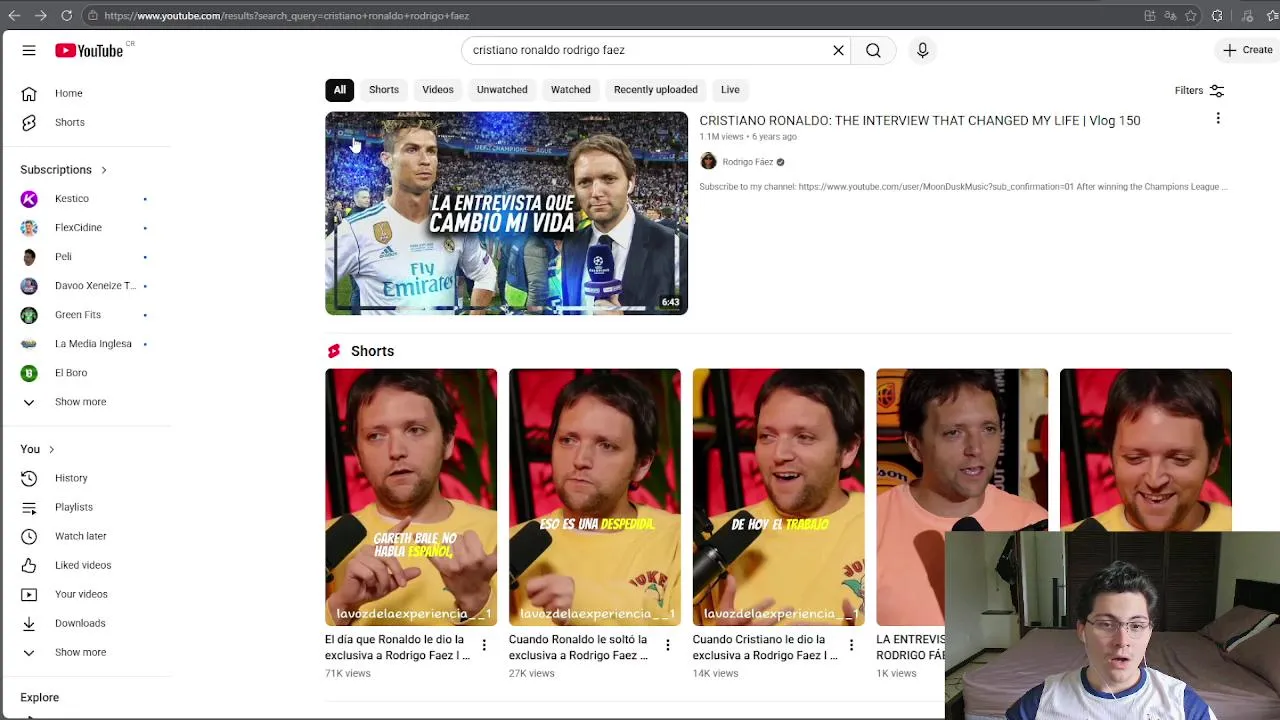Open the Filters options
The image size is (1280, 720).
tap(1199, 91)
